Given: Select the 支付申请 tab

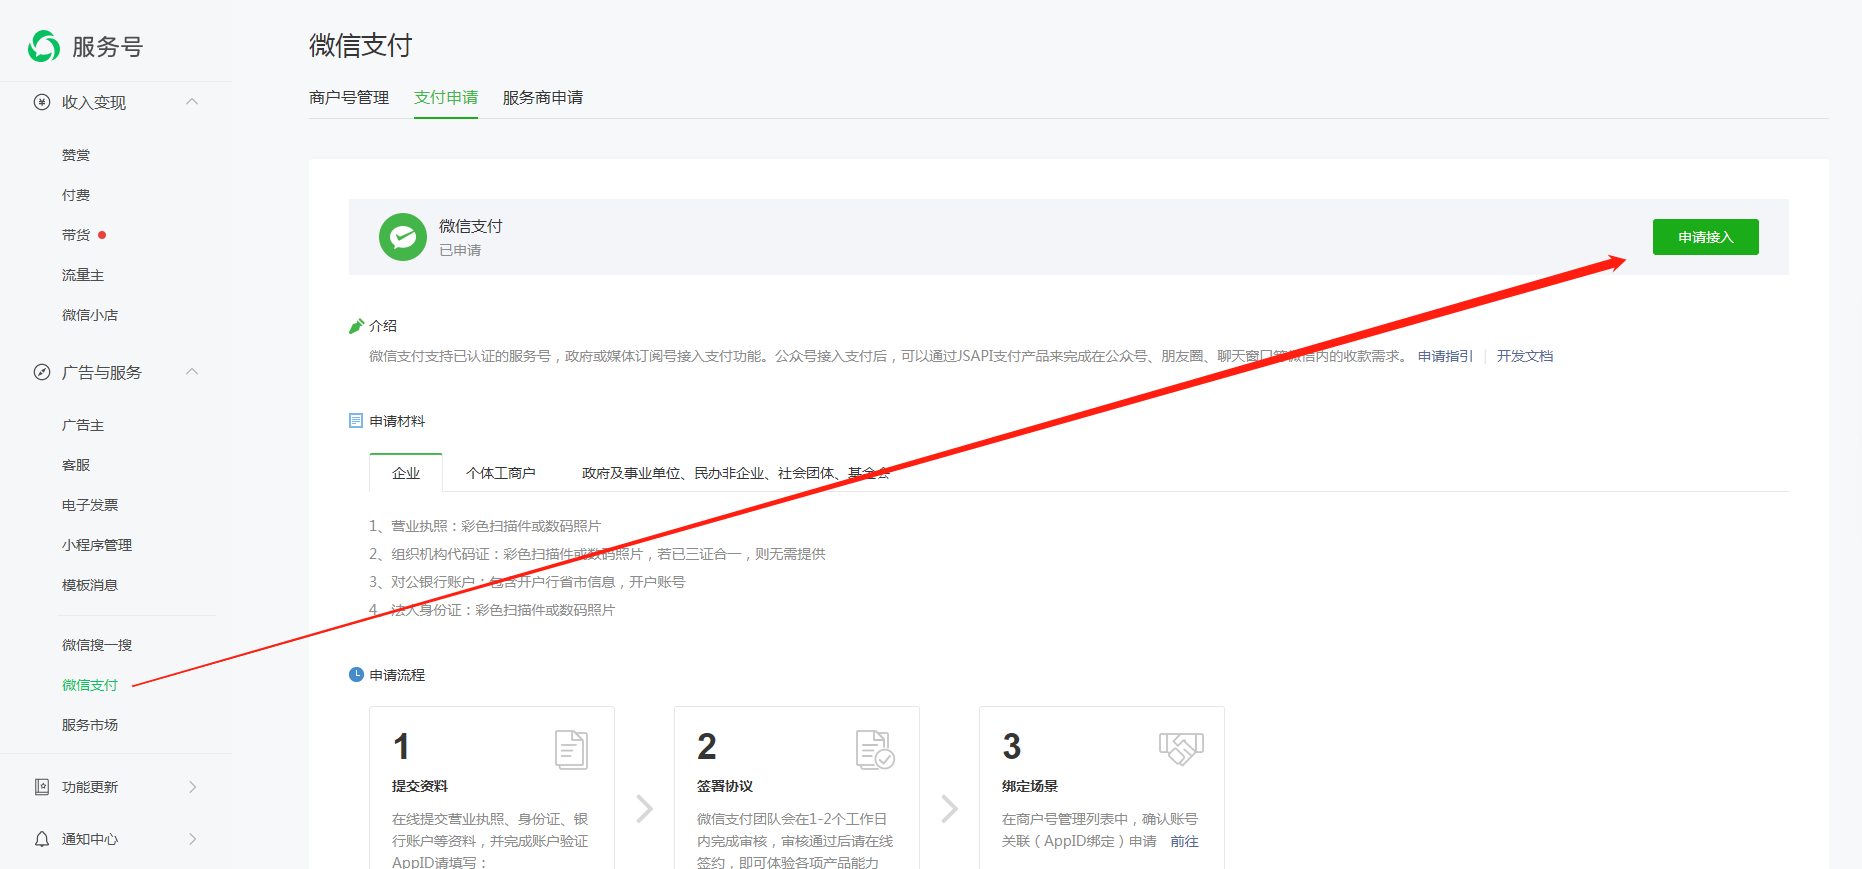Looking at the screenshot, I should pyautogui.click(x=446, y=97).
